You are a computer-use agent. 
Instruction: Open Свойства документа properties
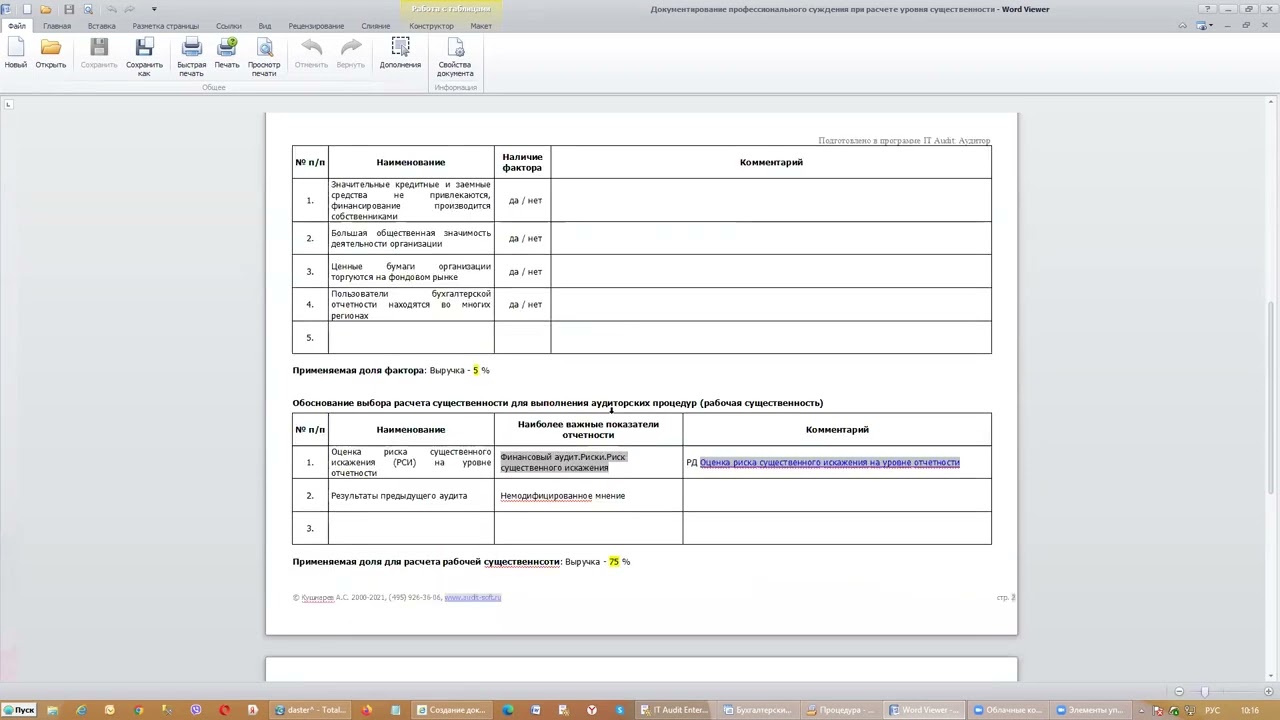[455, 57]
